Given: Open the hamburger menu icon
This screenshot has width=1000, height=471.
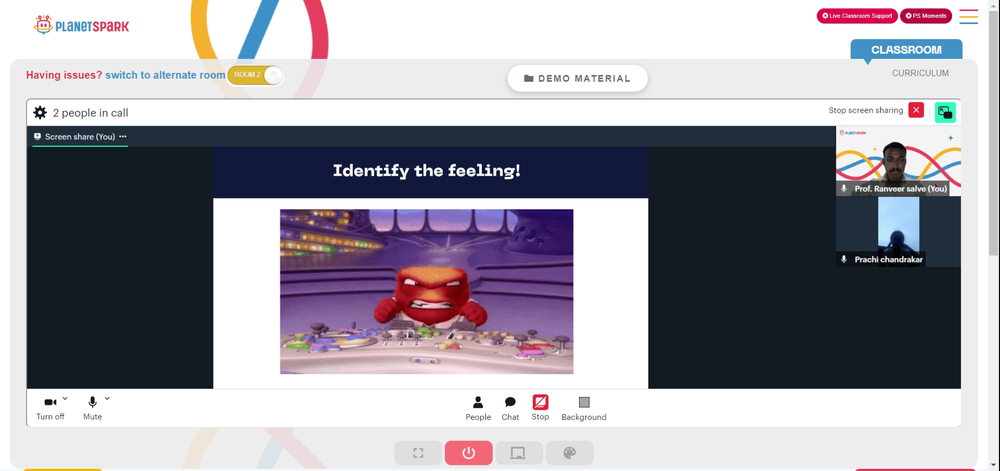Looking at the screenshot, I should 968,17.
